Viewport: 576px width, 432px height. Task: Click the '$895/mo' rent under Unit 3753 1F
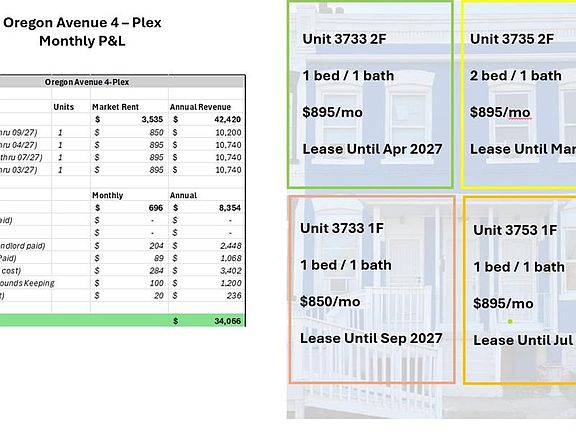point(503,304)
